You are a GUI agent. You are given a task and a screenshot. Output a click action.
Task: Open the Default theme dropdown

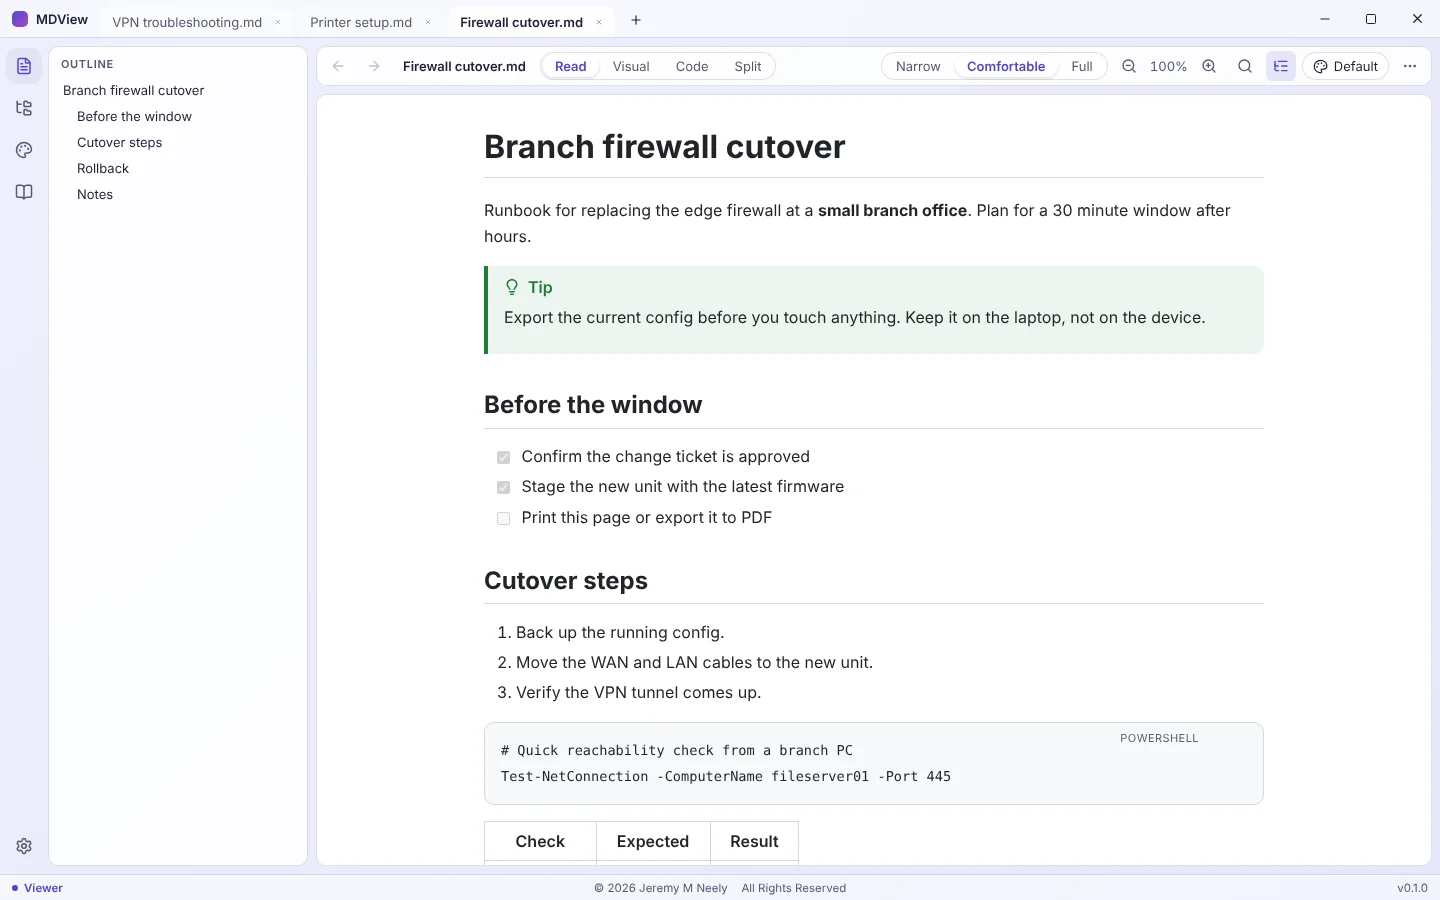coord(1346,66)
